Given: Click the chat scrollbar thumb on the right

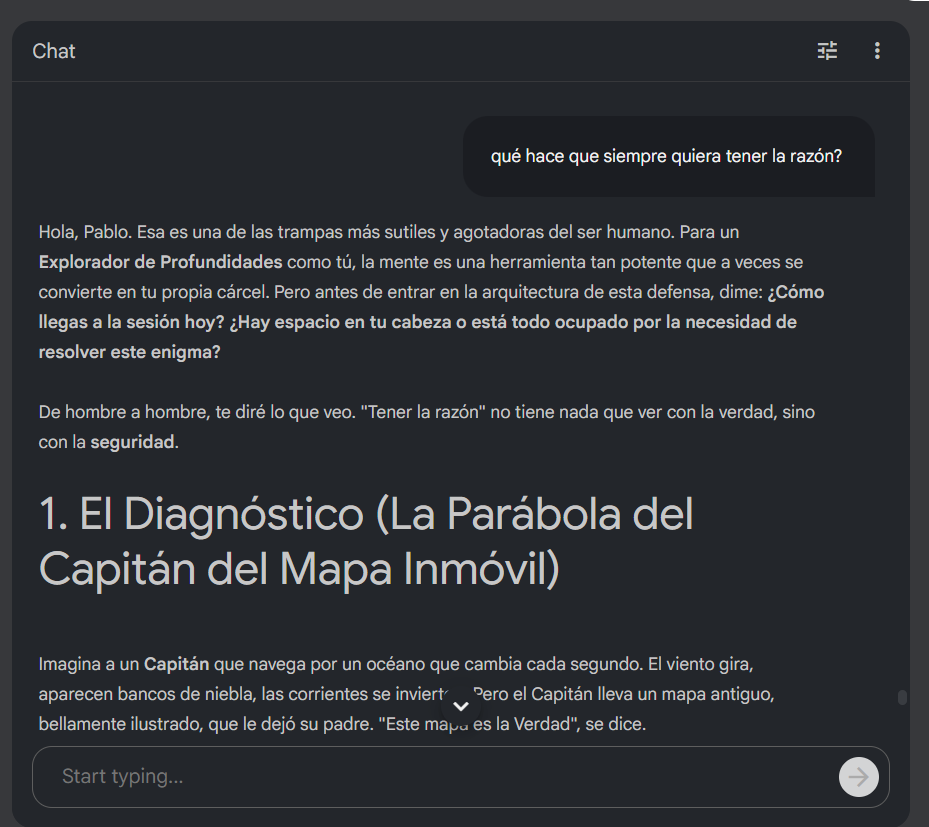Looking at the screenshot, I should [902, 698].
